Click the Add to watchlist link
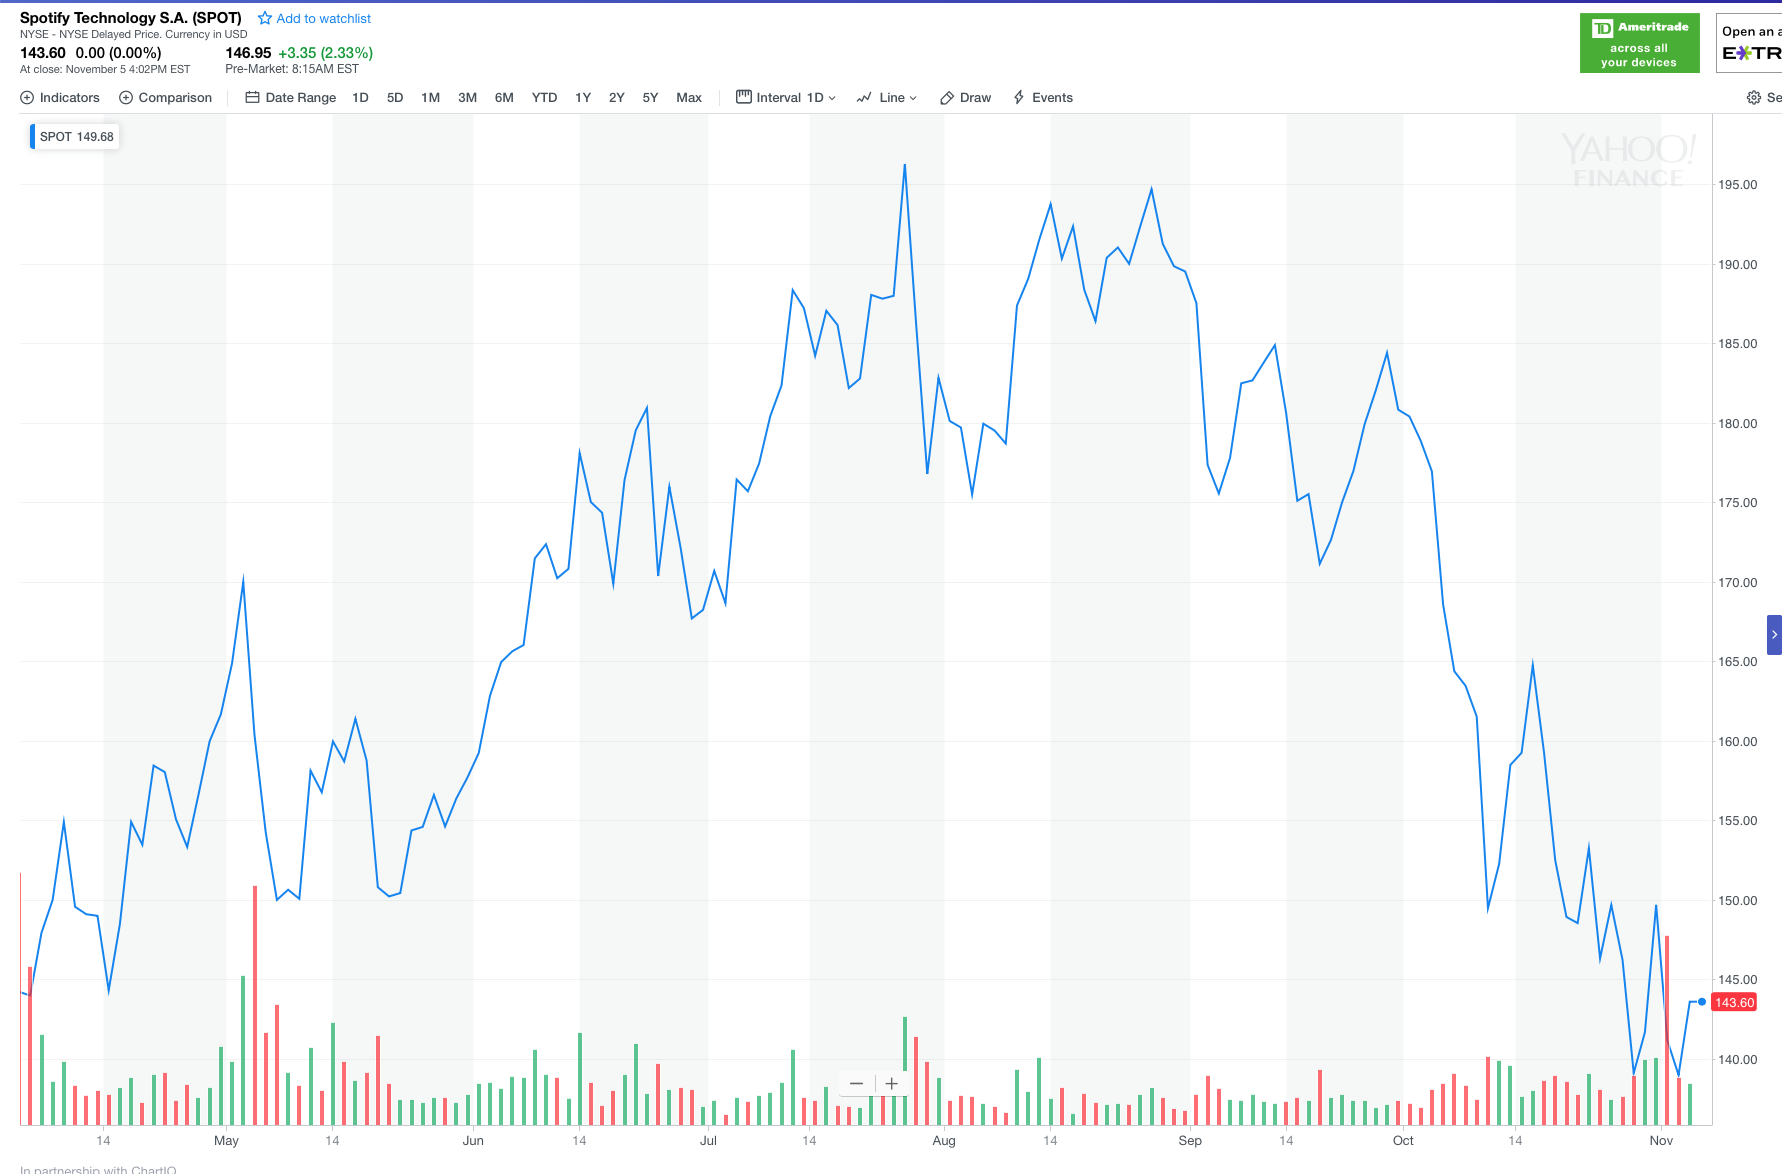This screenshot has height=1174, width=1782. pos(323,19)
